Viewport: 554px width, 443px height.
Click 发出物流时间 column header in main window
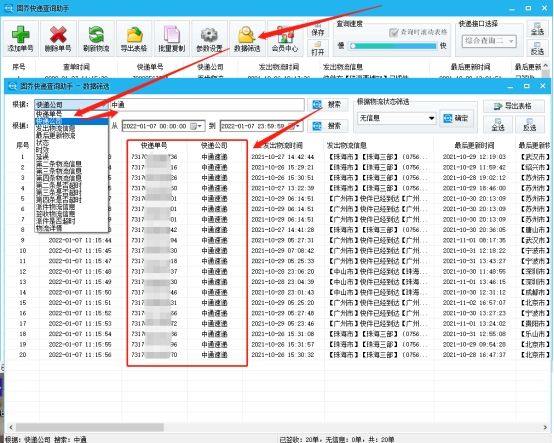[x=279, y=67]
